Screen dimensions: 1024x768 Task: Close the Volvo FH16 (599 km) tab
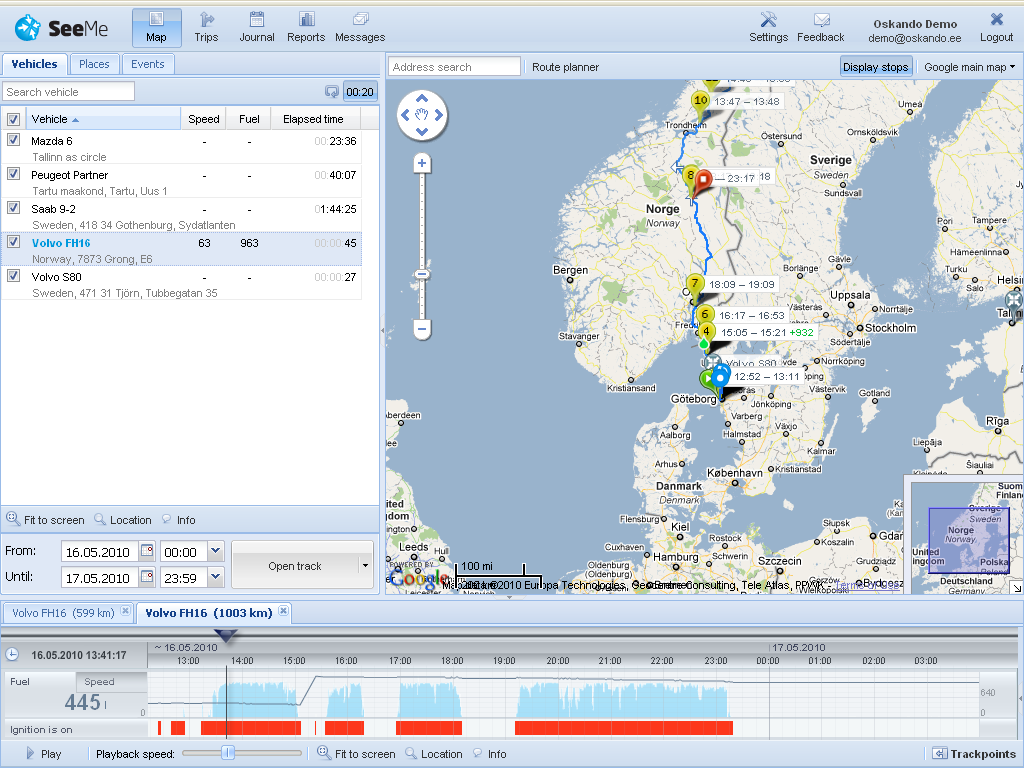(x=125, y=611)
